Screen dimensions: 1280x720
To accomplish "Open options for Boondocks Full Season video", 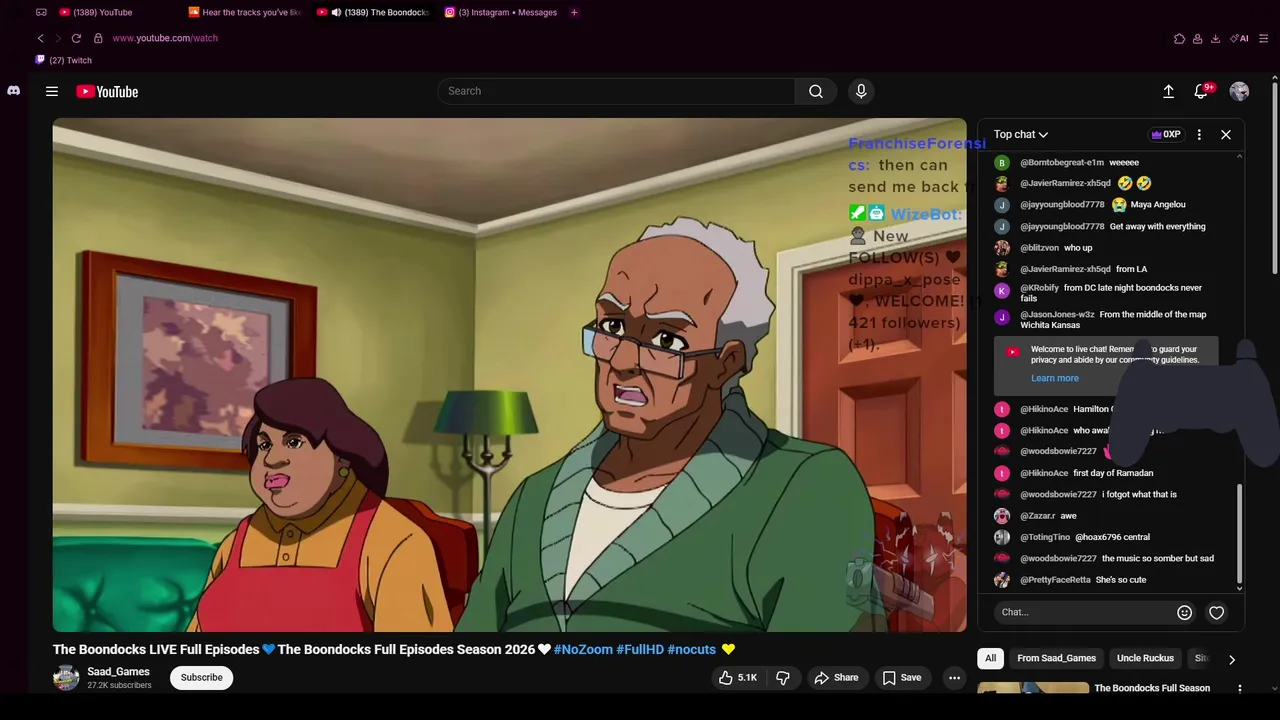I will [x=1240, y=688].
